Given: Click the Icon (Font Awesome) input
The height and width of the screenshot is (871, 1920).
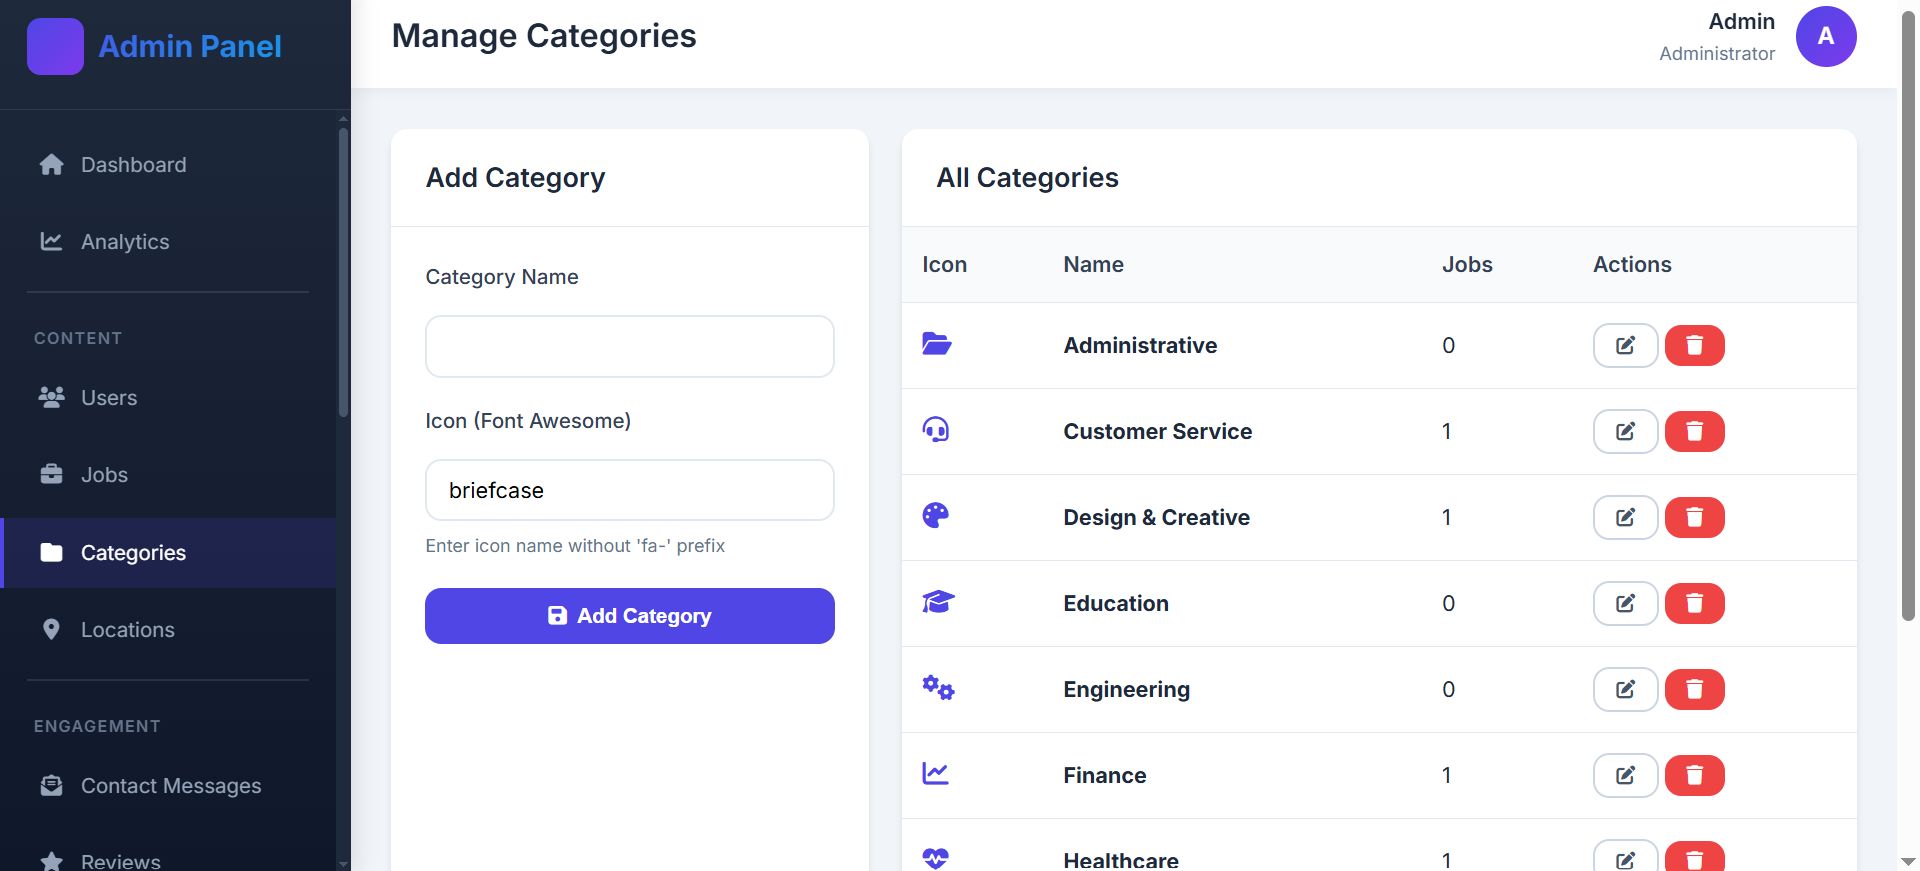Looking at the screenshot, I should pyautogui.click(x=629, y=491).
